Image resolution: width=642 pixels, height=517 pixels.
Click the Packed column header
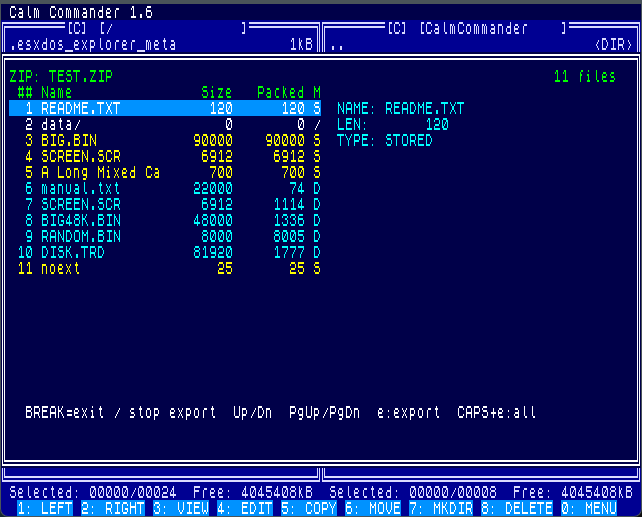280,92
